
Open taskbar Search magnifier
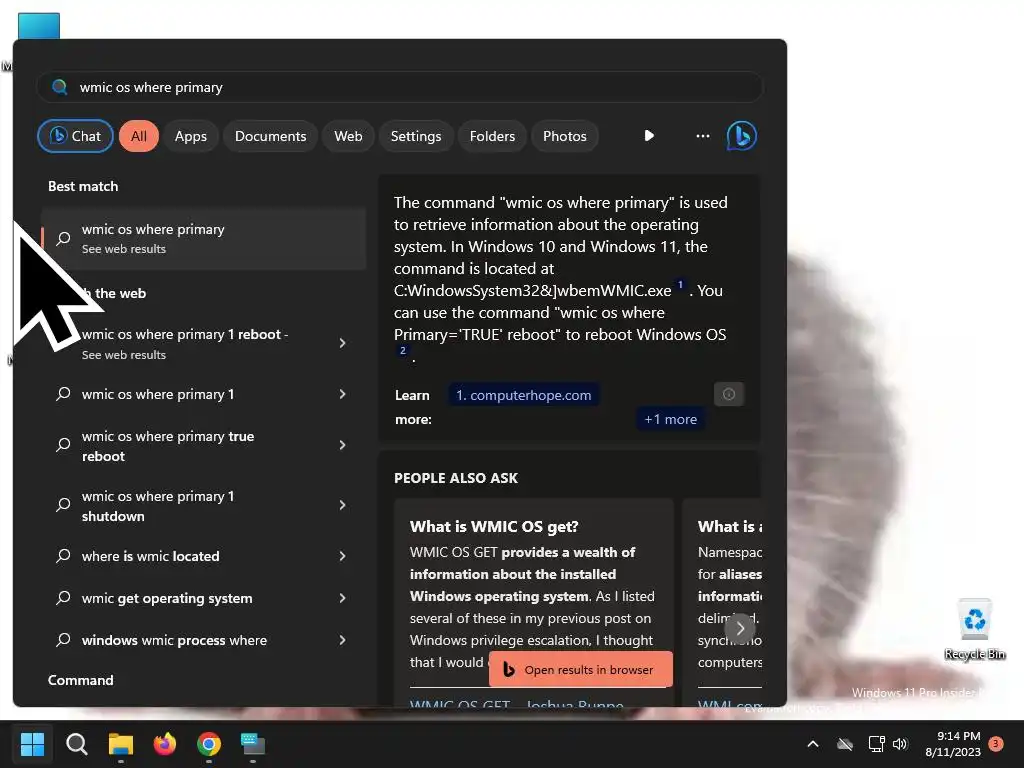[x=76, y=744]
